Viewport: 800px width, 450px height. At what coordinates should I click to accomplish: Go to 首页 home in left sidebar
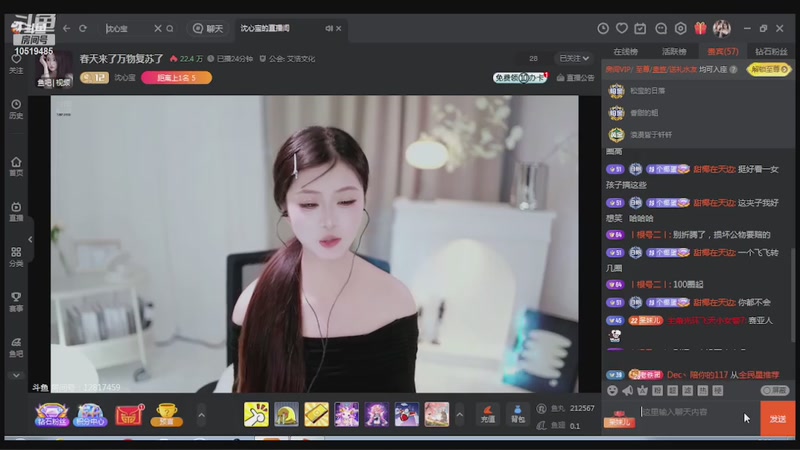[16, 167]
